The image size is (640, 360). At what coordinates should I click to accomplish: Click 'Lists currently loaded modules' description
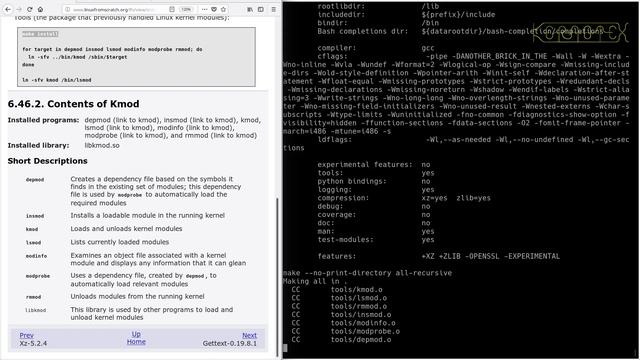pyautogui.click(x=120, y=242)
